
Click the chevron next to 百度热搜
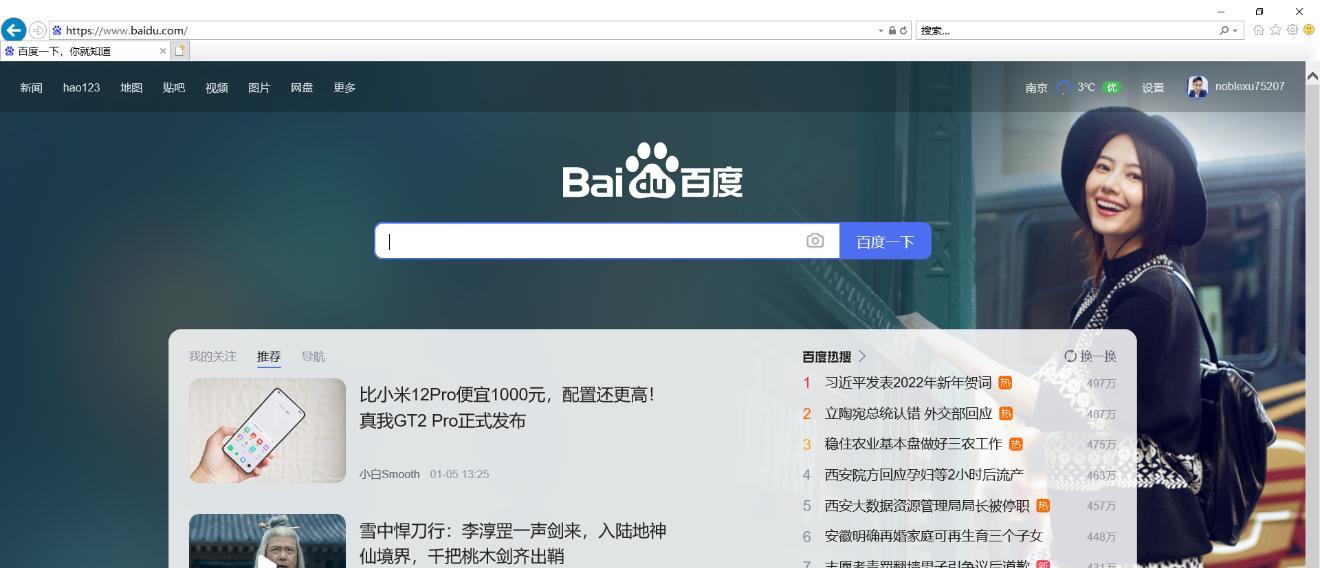tap(862, 356)
